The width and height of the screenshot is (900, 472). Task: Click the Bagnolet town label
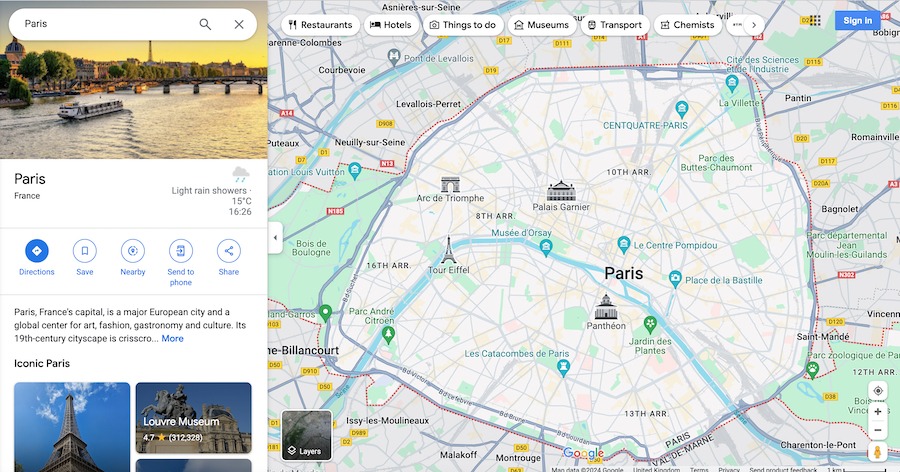tap(840, 209)
